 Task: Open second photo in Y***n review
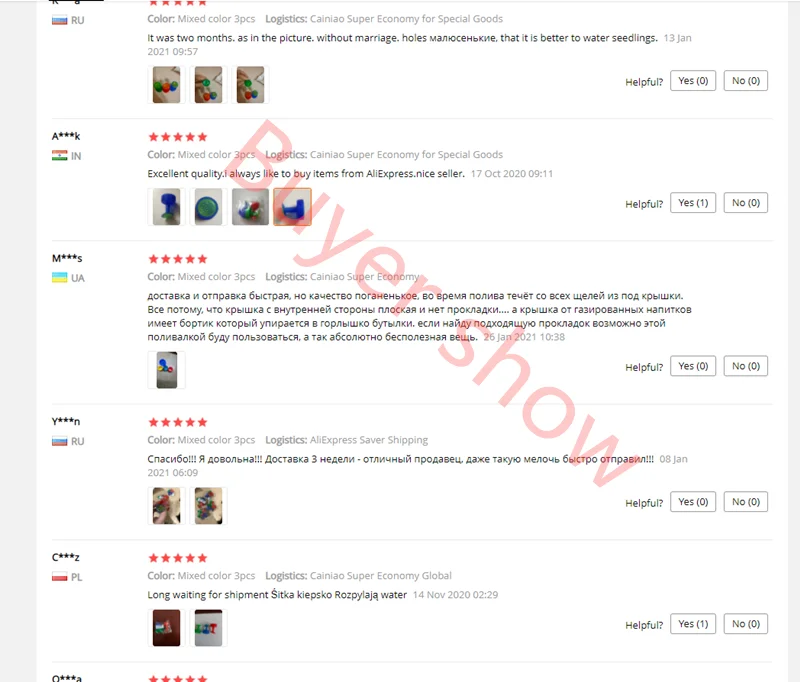click(x=208, y=506)
